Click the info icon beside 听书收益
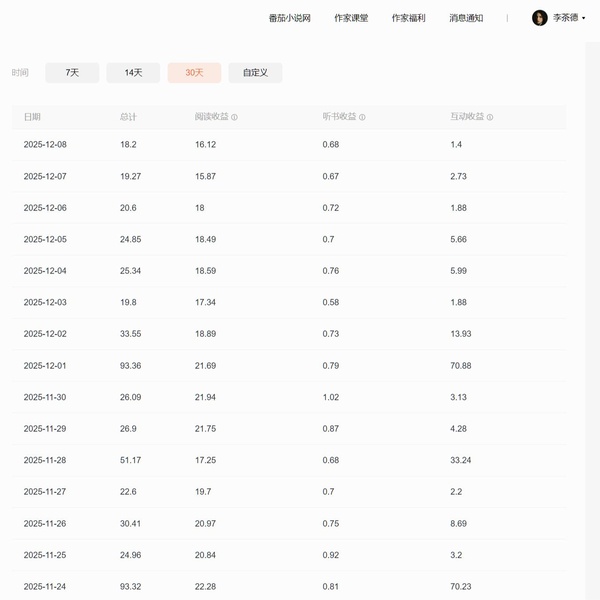Screen dimensions: 600x600 (362, 118)
